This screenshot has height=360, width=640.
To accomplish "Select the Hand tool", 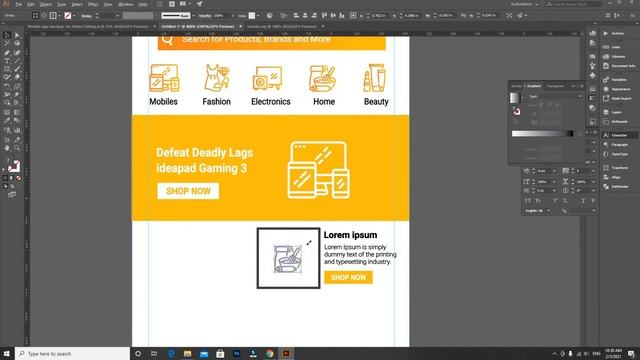I will [x=7, y=148].
